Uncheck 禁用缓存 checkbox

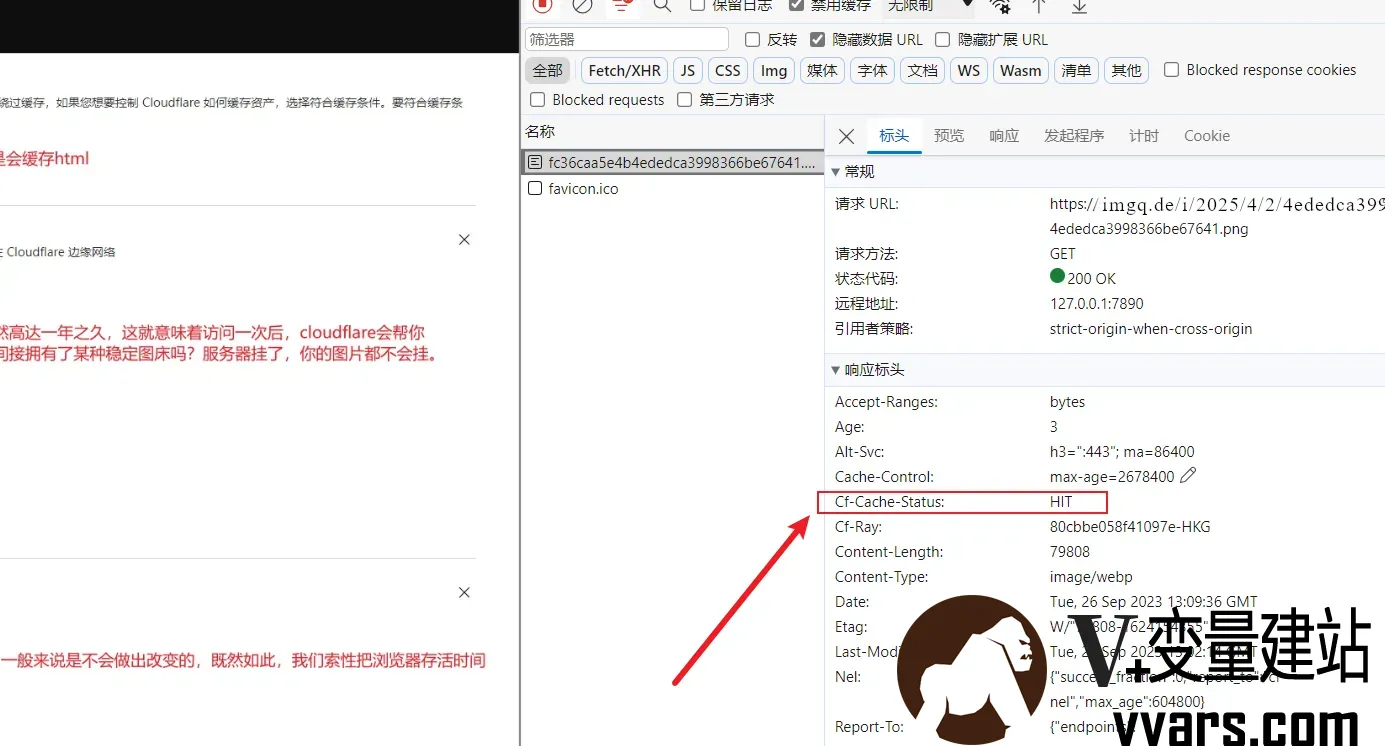click(x=796, y=5)
